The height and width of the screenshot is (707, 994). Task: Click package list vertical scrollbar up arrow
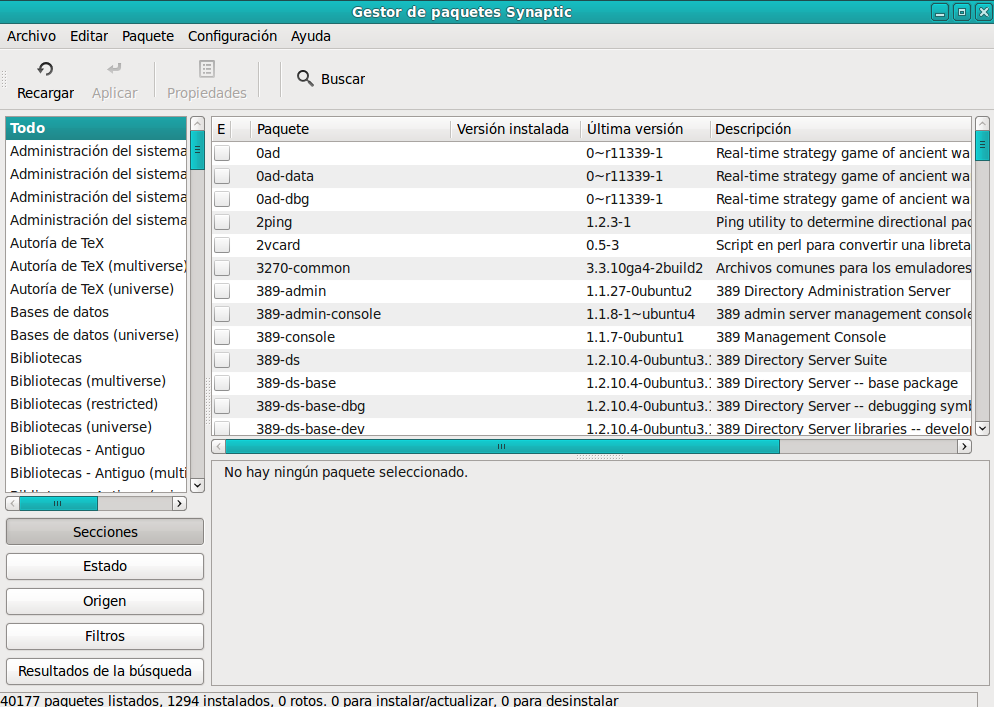982,123
